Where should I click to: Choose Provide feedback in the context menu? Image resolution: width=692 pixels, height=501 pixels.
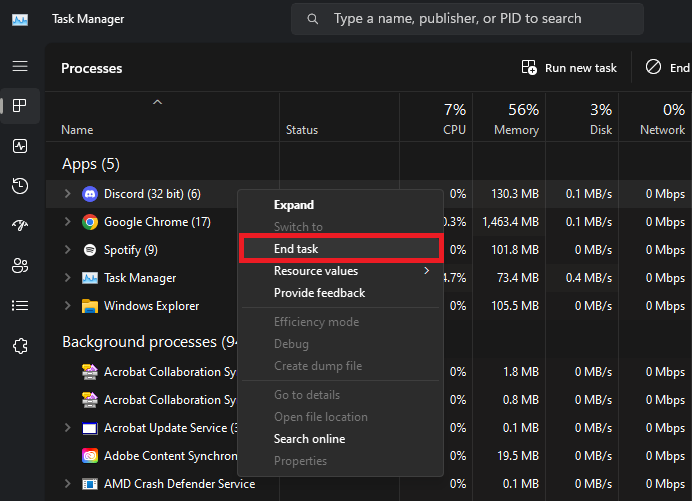pos(340,293)
